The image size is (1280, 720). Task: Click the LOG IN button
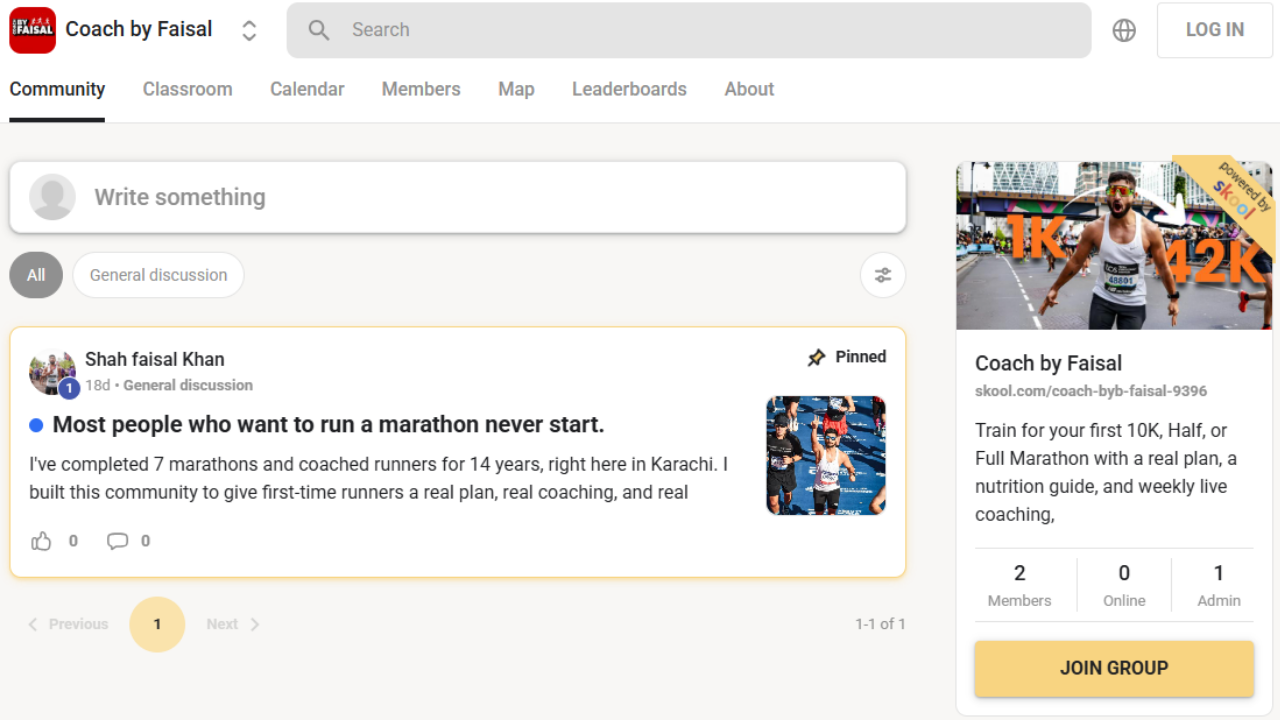click(1215, 30)
